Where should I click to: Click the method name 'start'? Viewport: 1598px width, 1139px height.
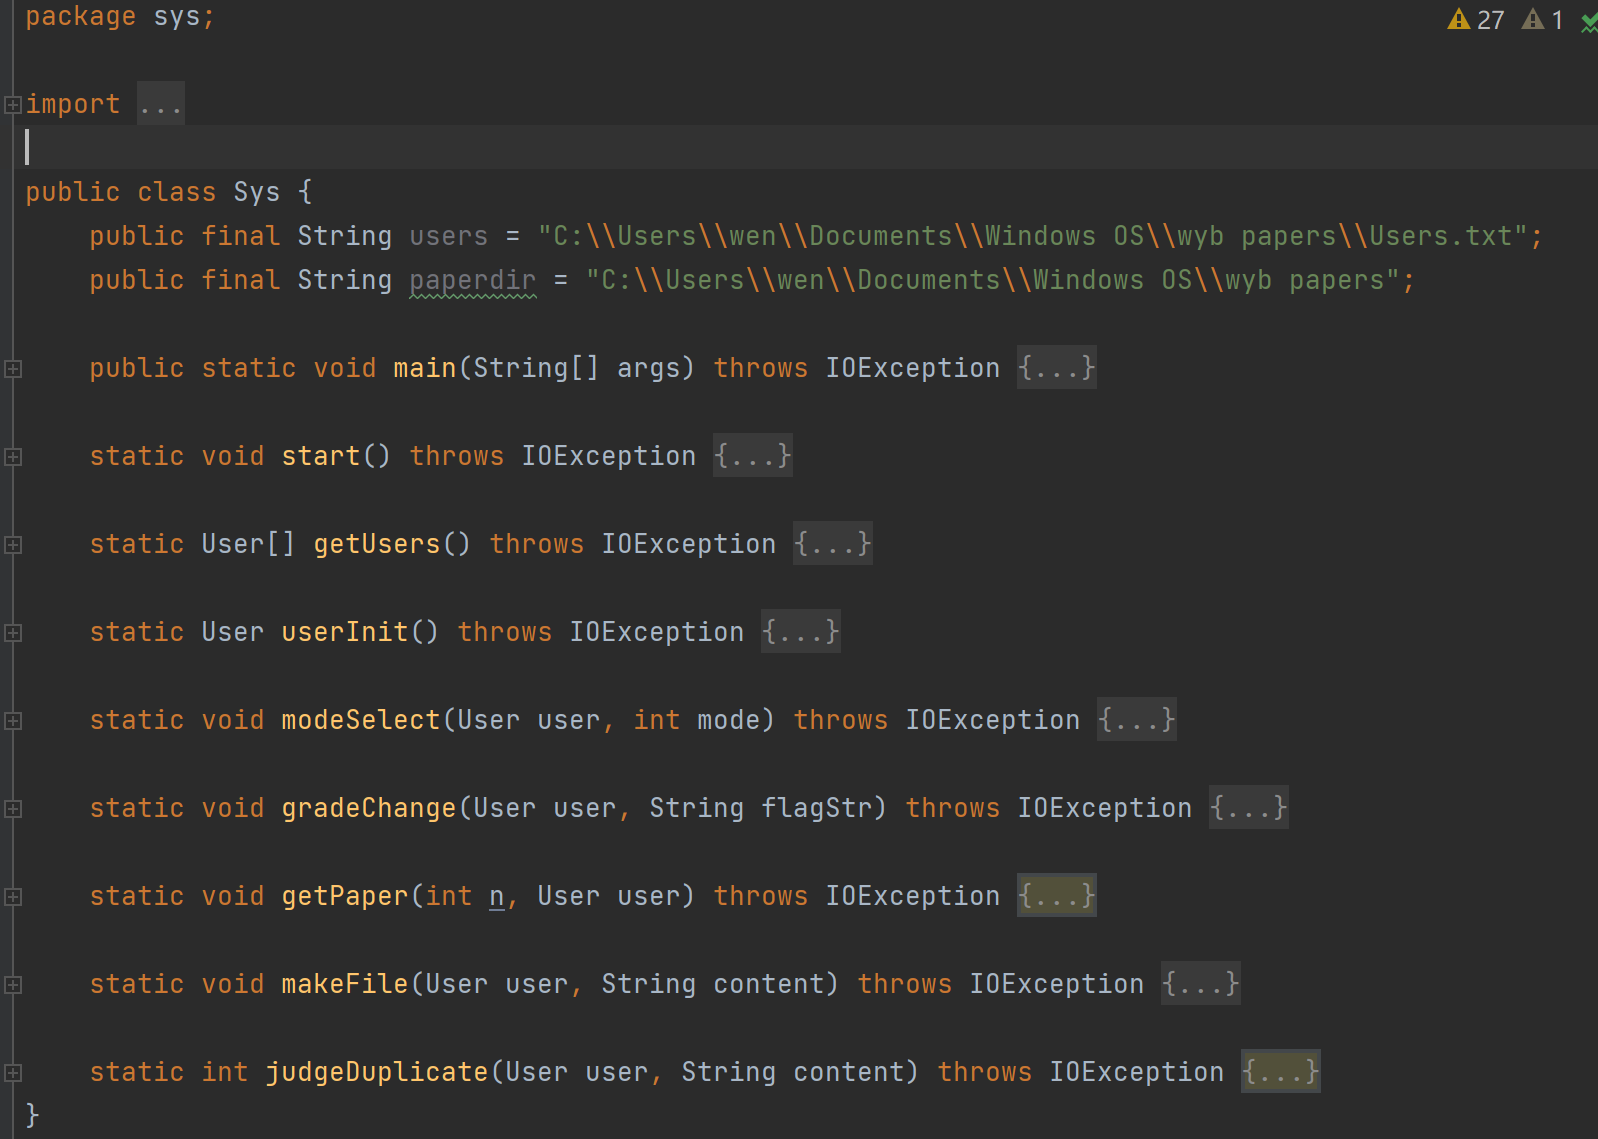pyautogui.click(x=321, y=456)
